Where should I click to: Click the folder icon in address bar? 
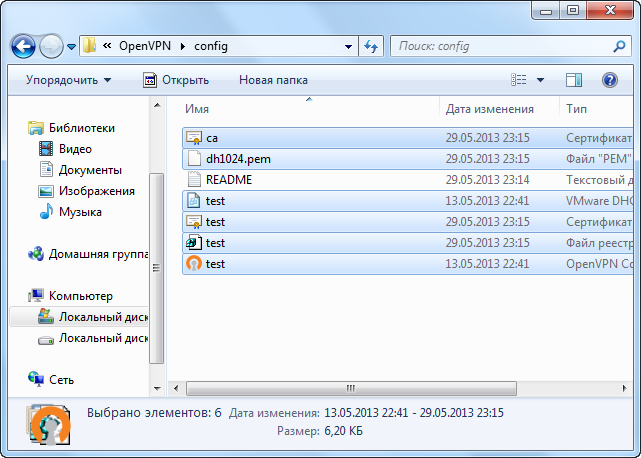pos(89,46)
